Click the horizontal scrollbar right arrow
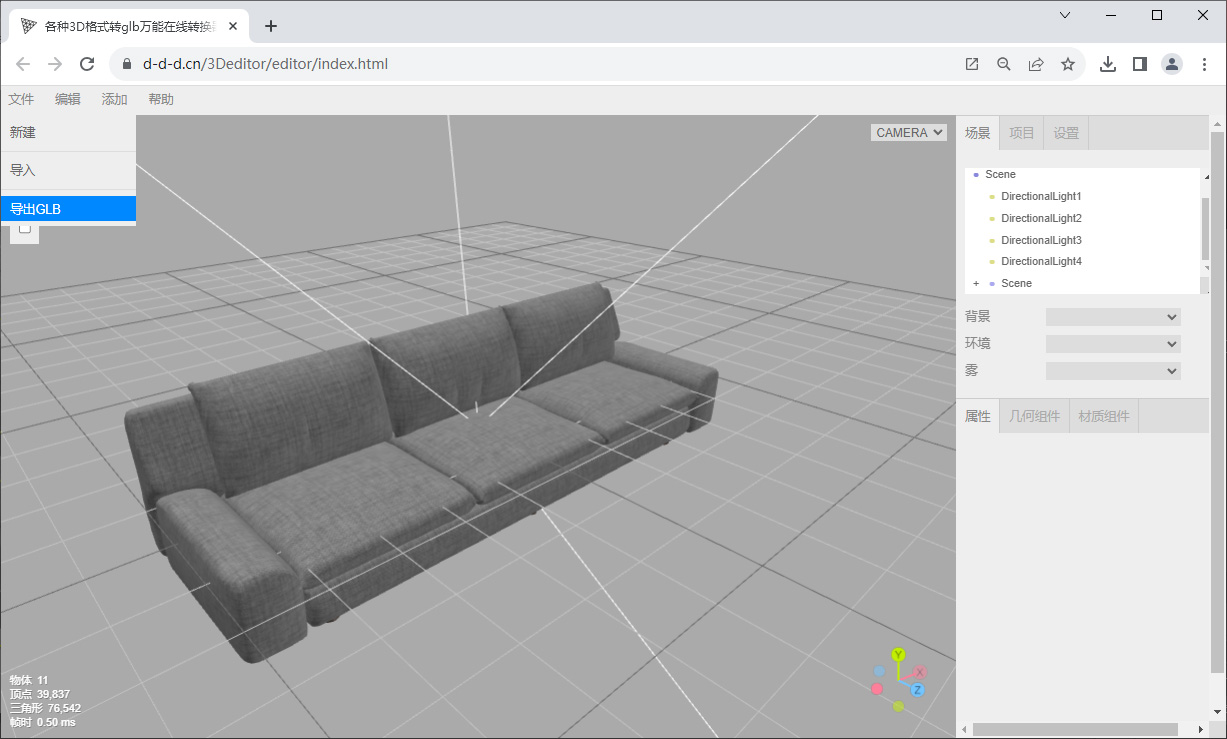This screenshot has height=739, width=1227. tap(1202, 729)
